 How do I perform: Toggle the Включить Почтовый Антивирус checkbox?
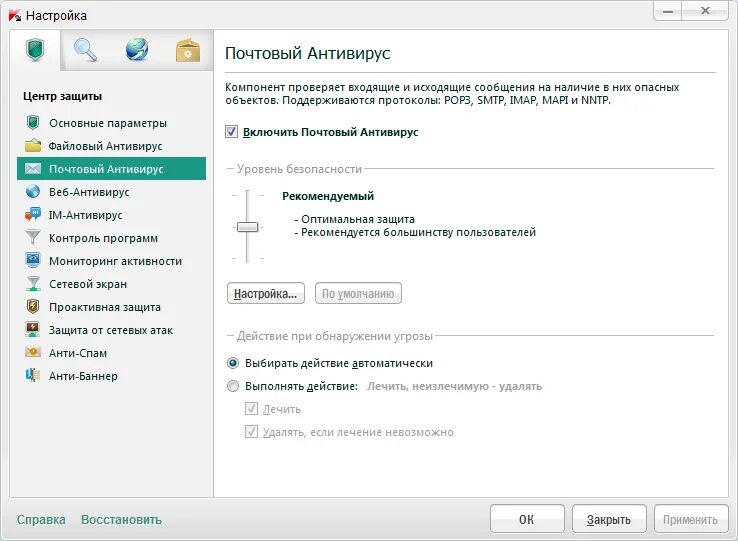[232, 132]
